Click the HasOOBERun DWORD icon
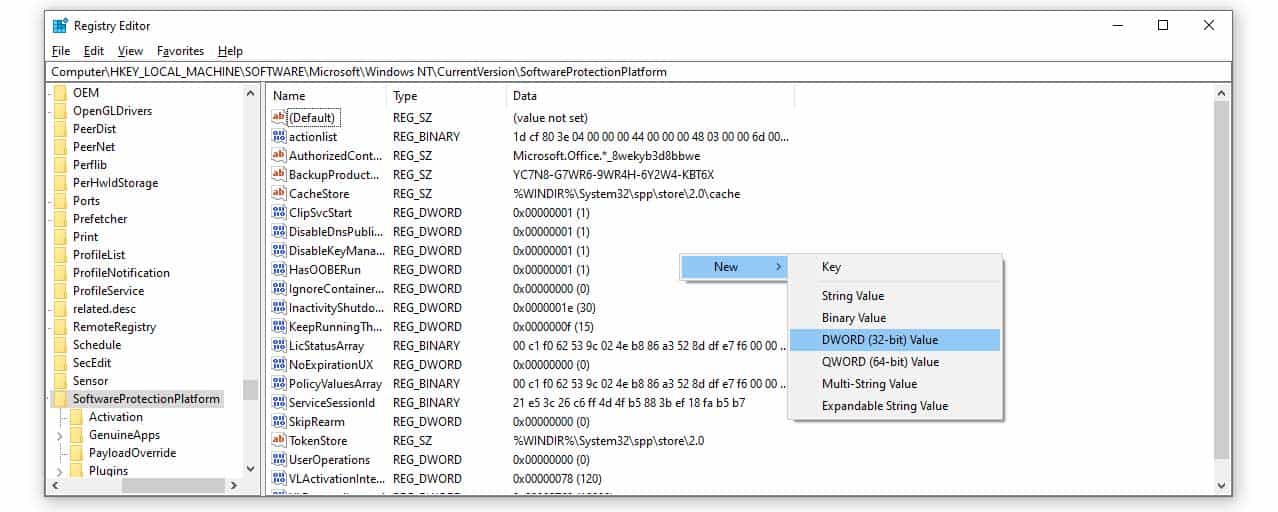Viewport: 1278px width, 512px height. click(279, 269)
